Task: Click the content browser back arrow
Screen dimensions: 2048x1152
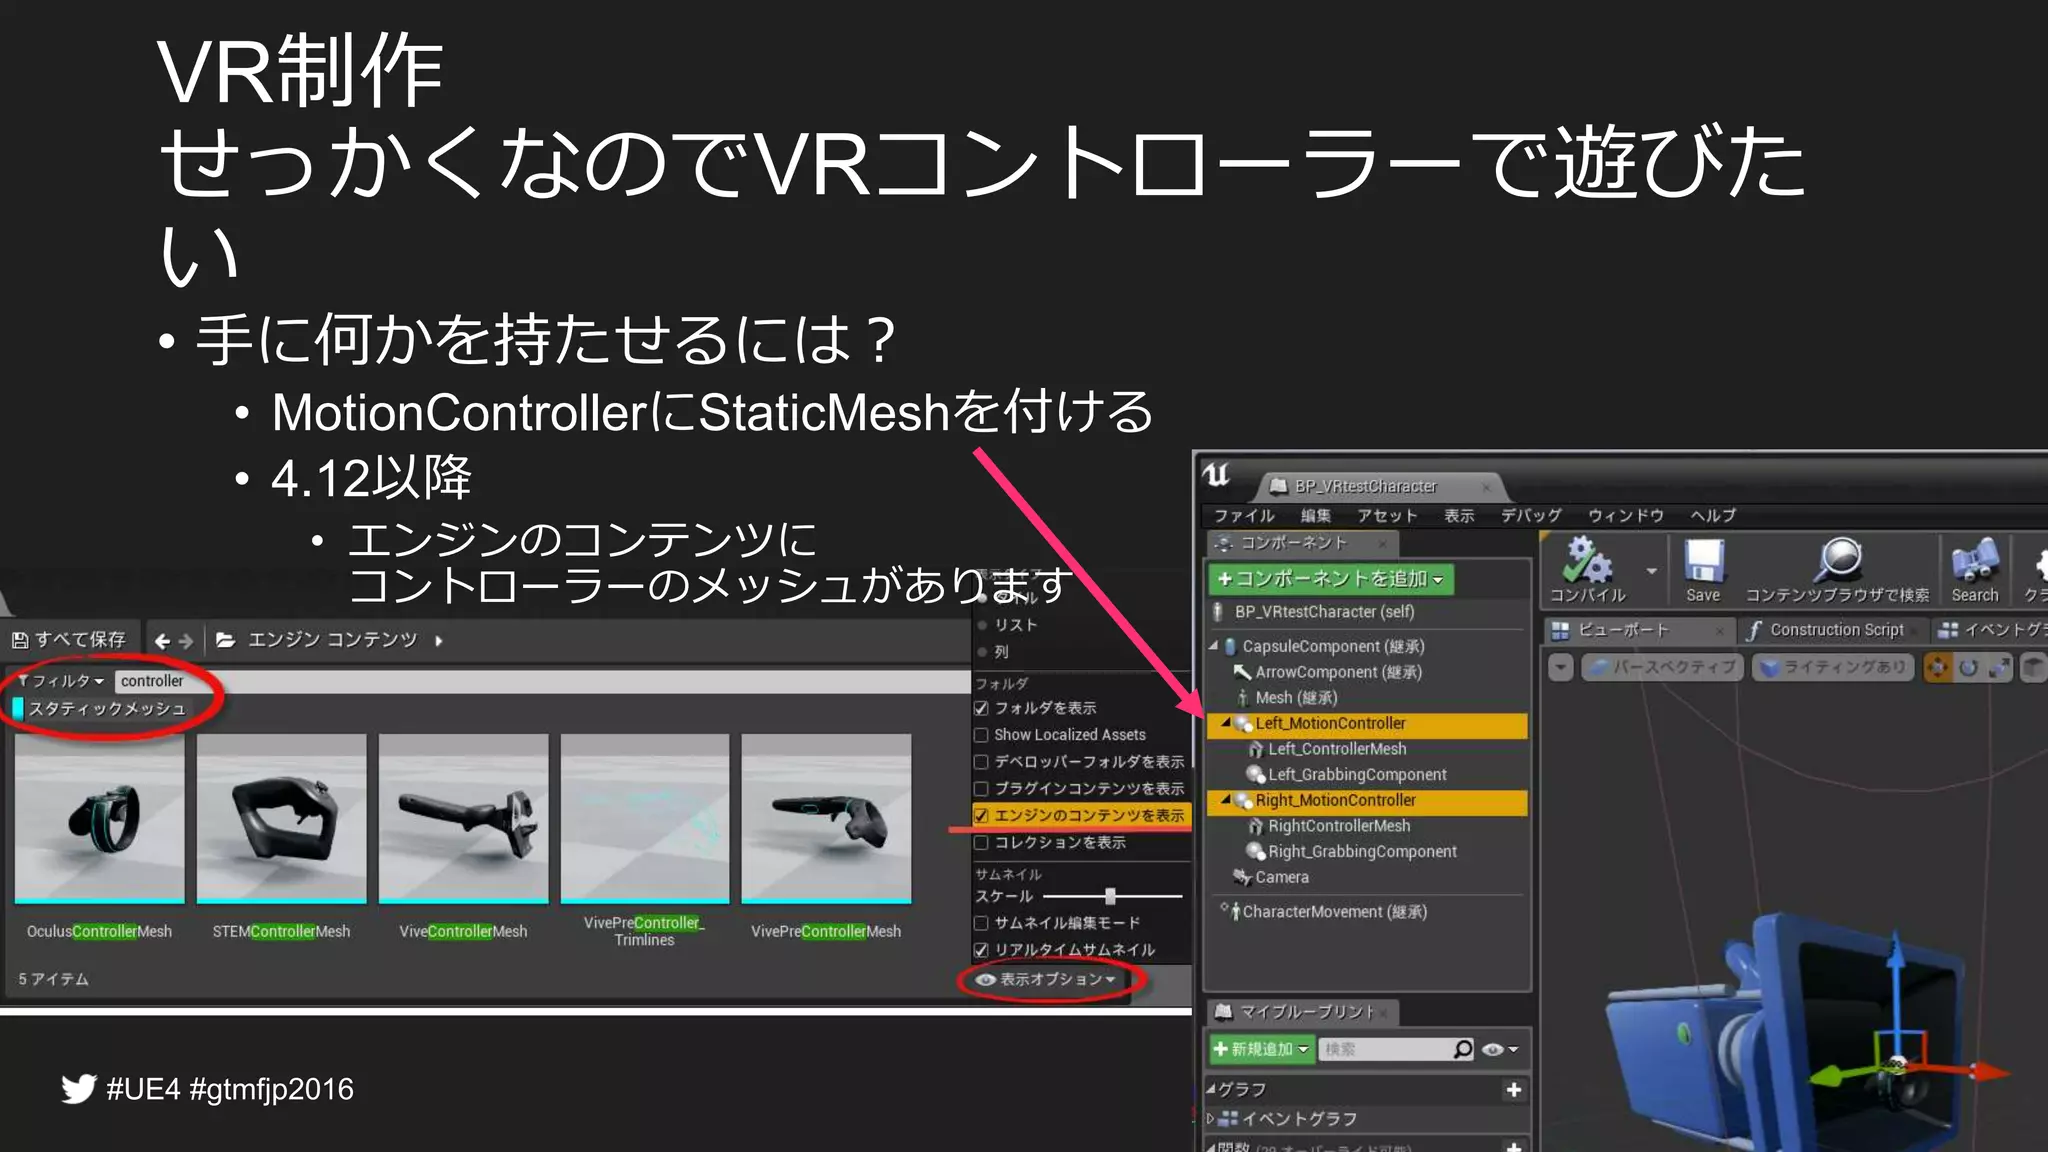Action: coord(162,641)
